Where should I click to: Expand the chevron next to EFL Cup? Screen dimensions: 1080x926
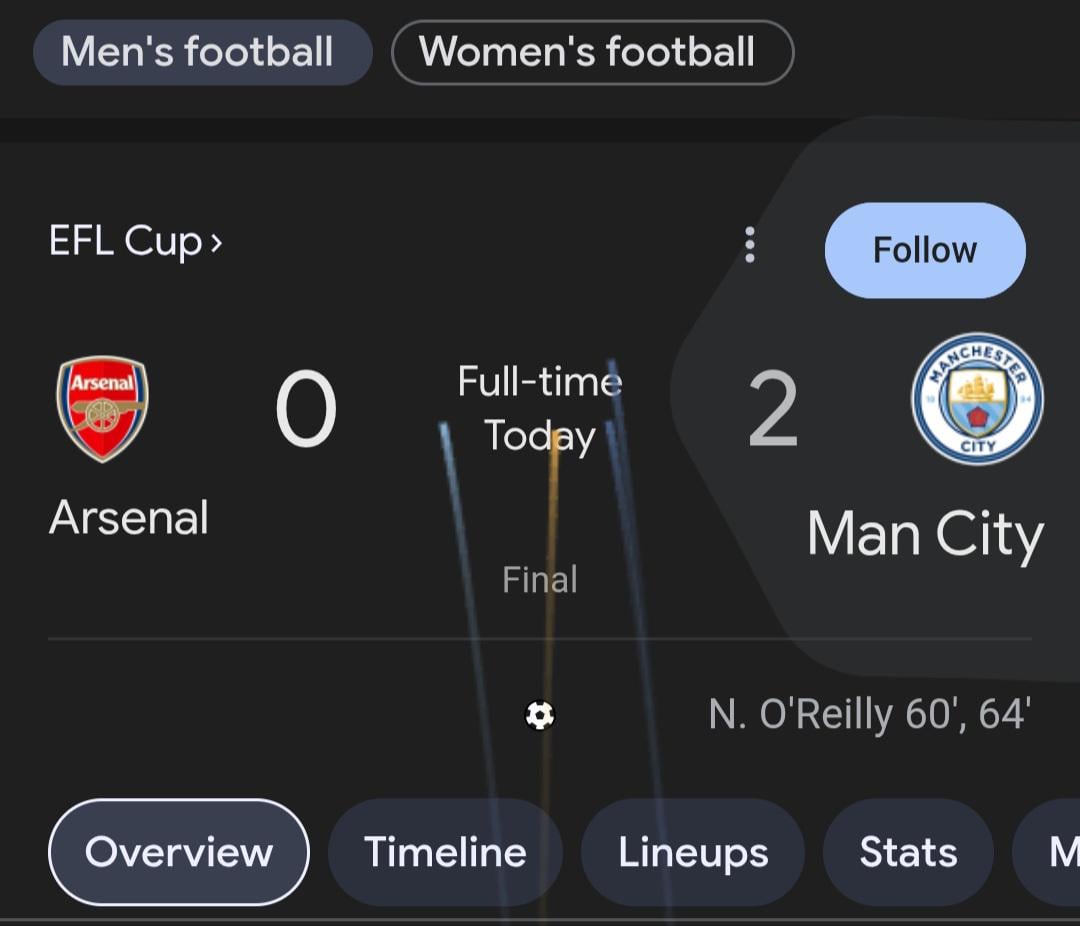216,243
